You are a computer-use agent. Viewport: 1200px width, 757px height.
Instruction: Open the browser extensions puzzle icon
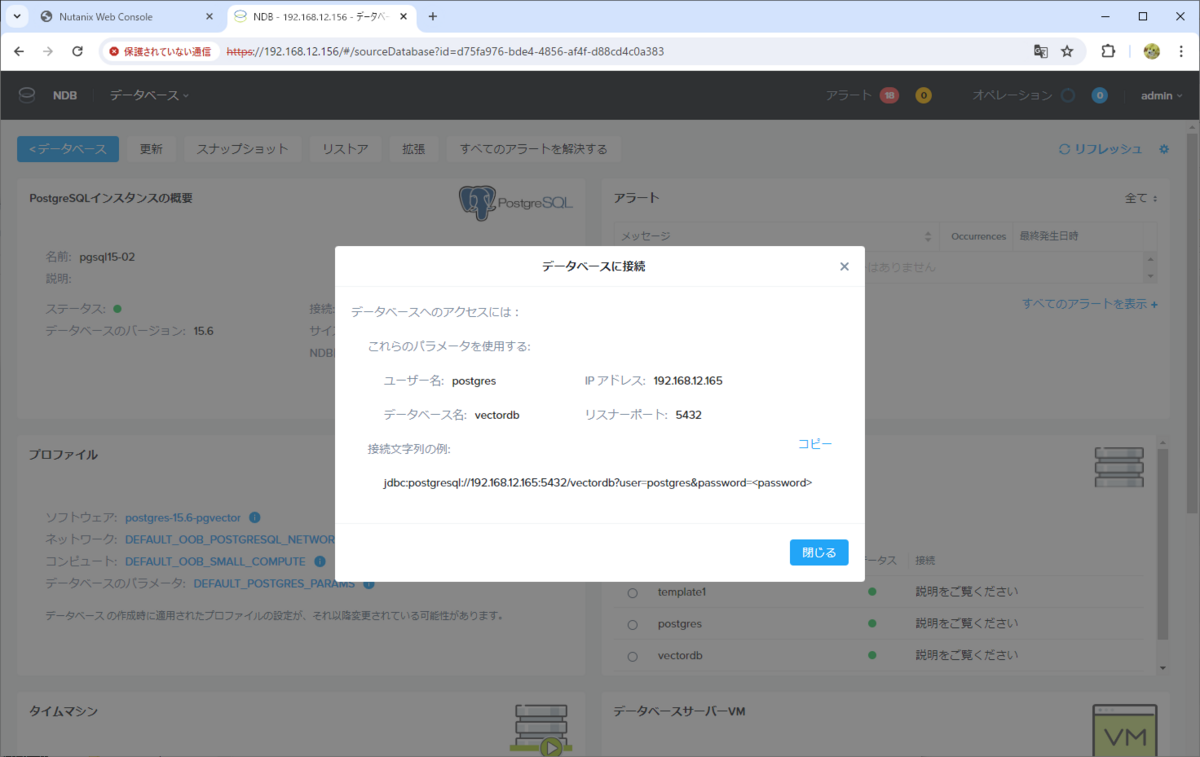pos(1108,51)
